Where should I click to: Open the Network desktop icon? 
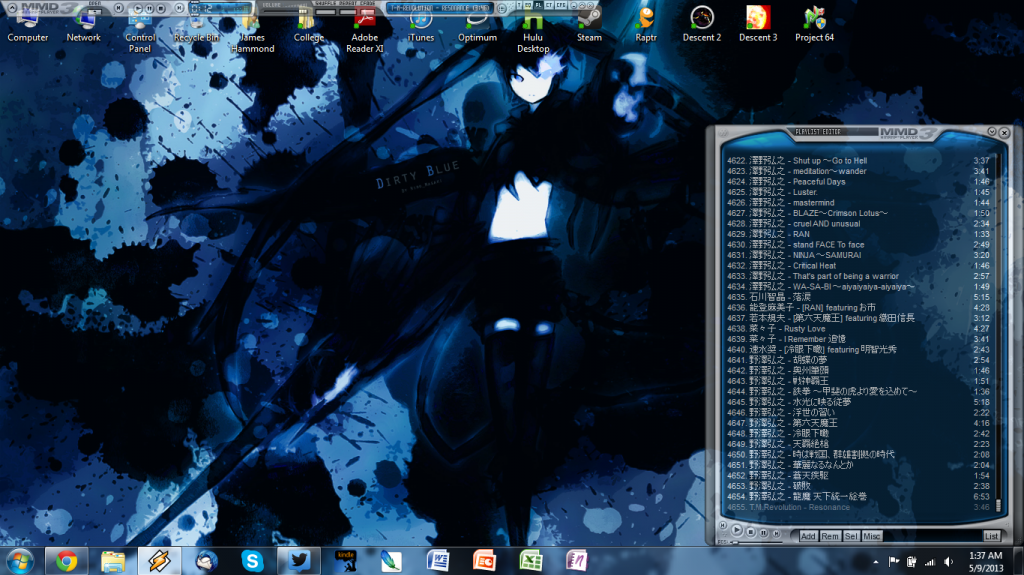(x=84, y=25)
